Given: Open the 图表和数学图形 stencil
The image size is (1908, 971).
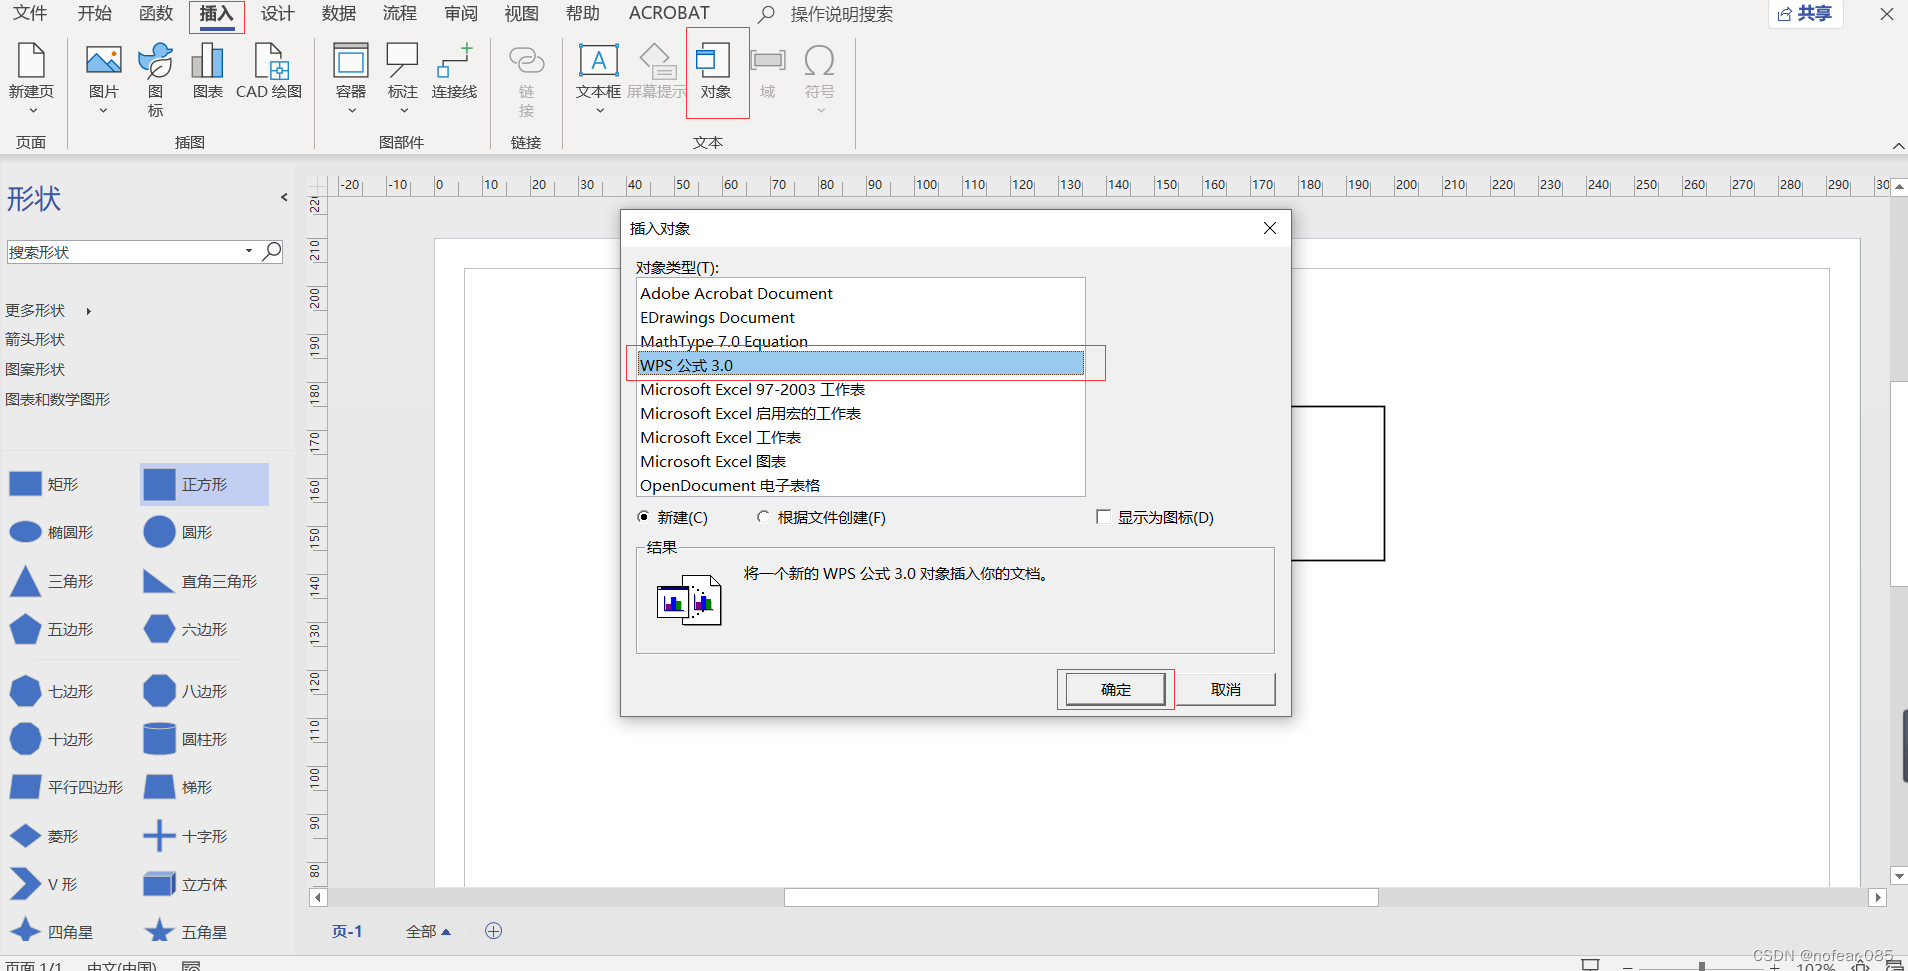Looking at the screenshot, I should [x=57, y=399].
